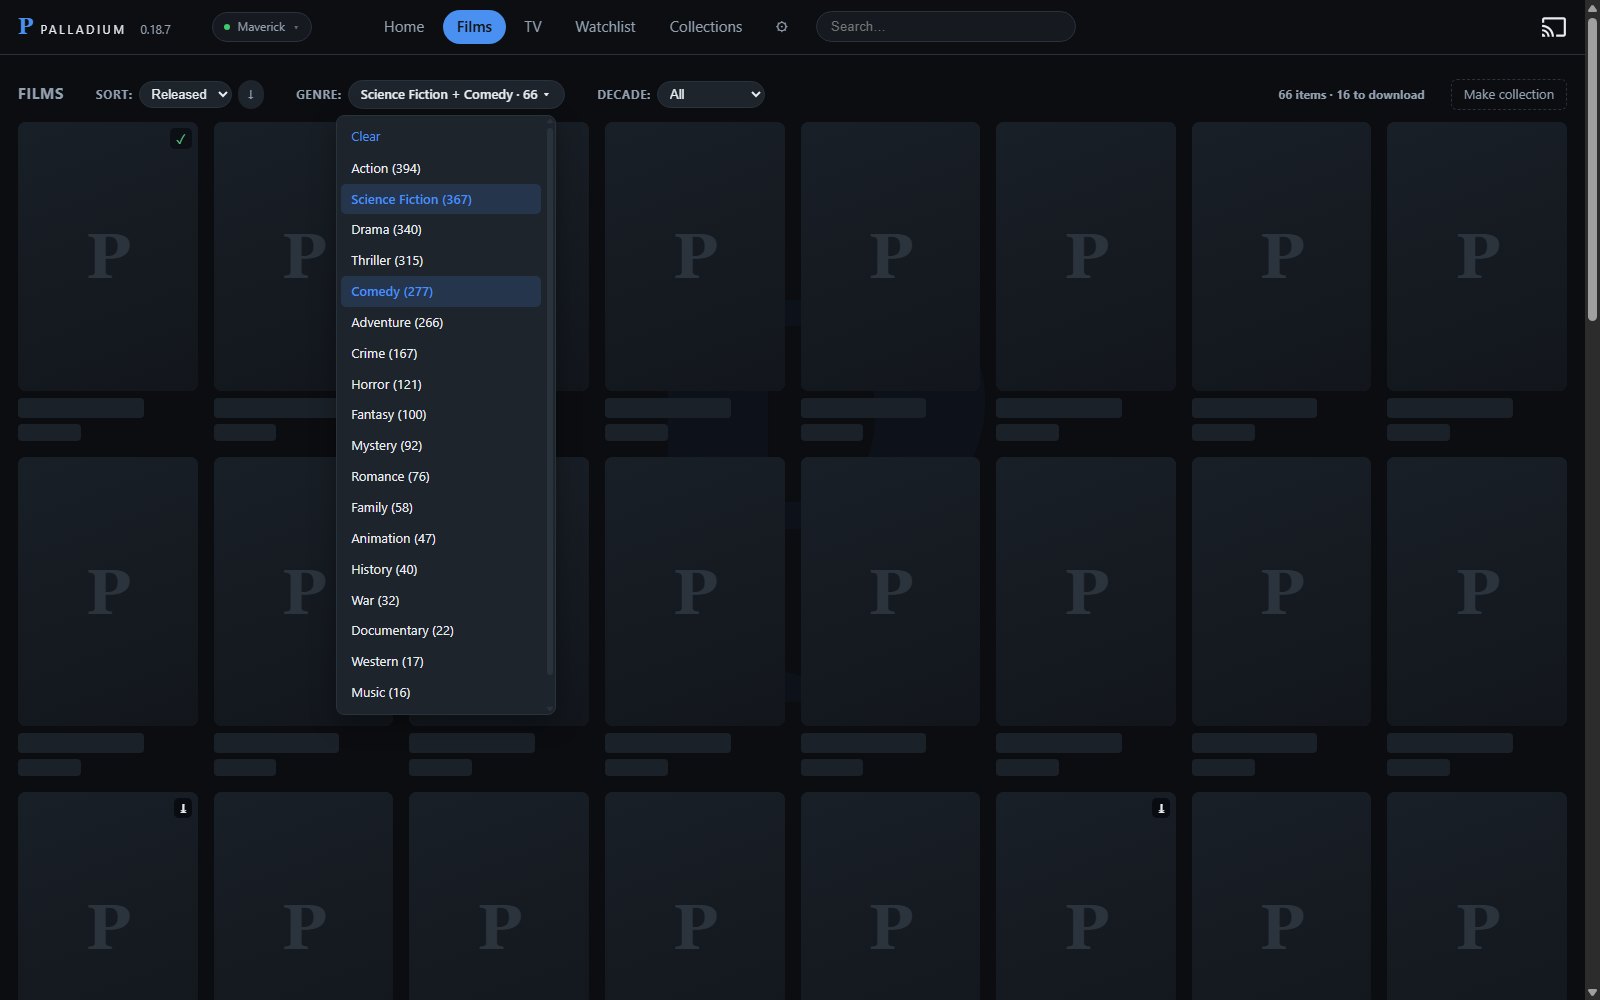Add Thriller (315) genre filter
This screenshot has width=1600, height=1000.
point(441,260)
